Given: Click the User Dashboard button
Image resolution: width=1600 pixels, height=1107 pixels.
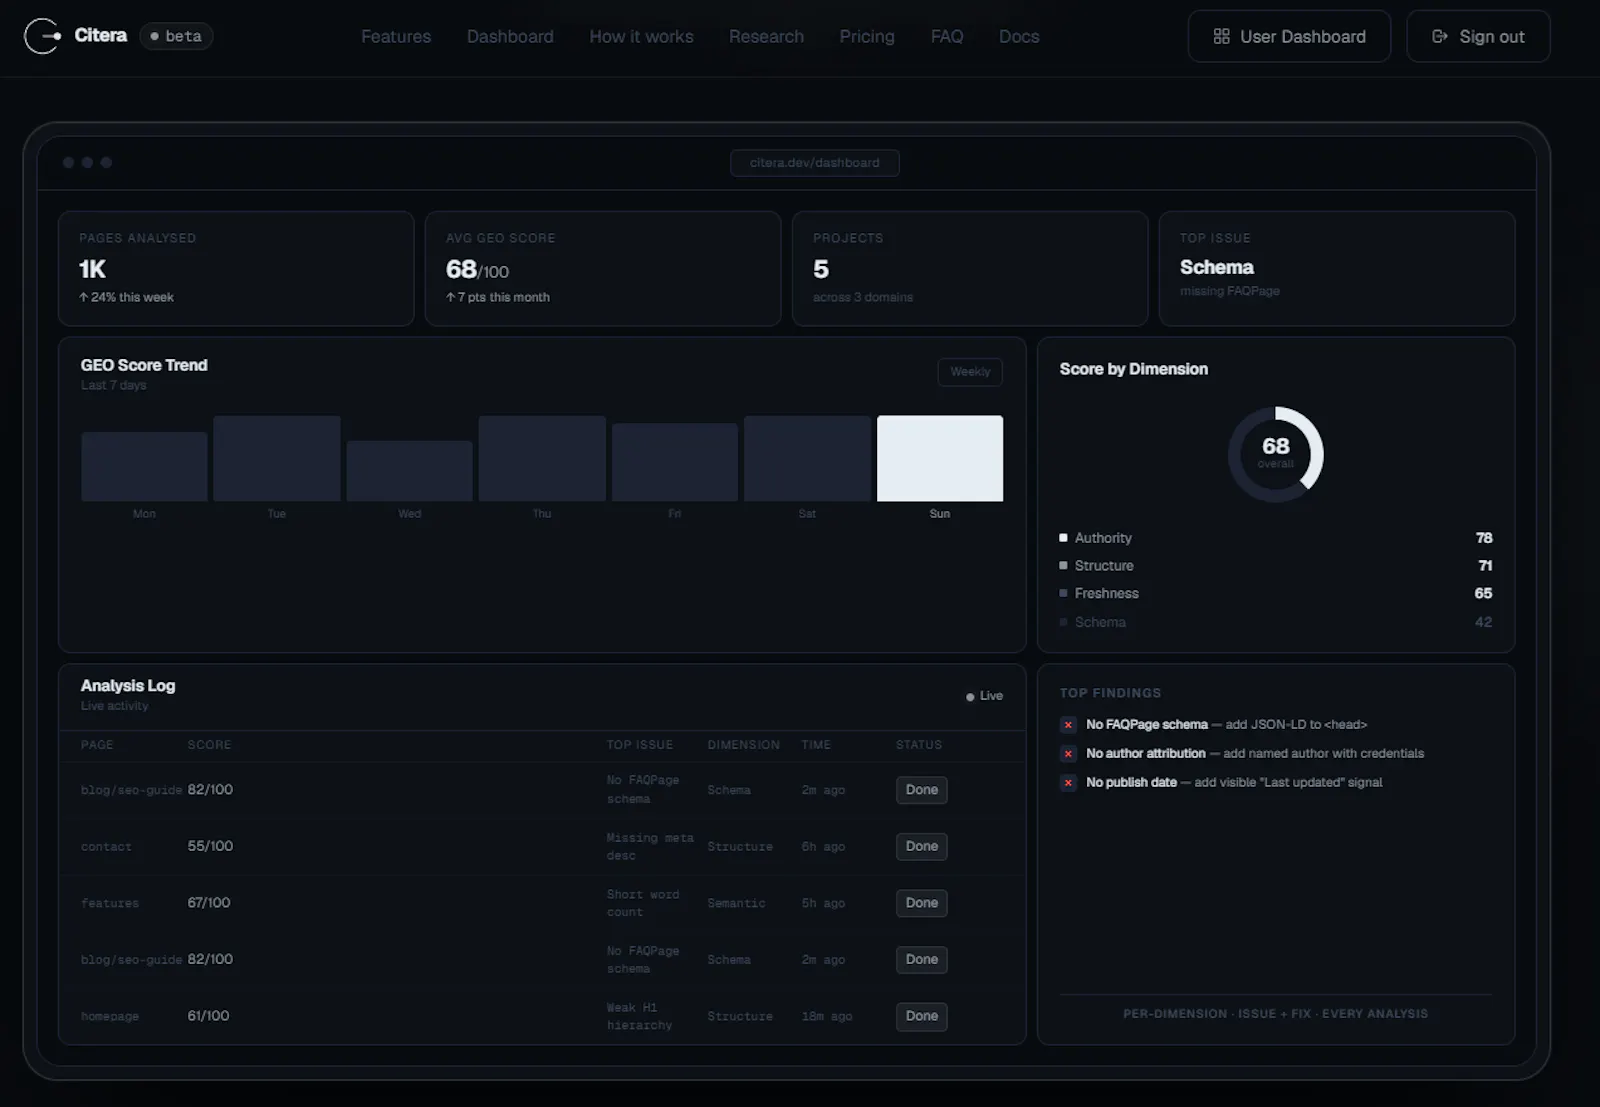Looking at the screenshot, I should tap(1289, 36).
